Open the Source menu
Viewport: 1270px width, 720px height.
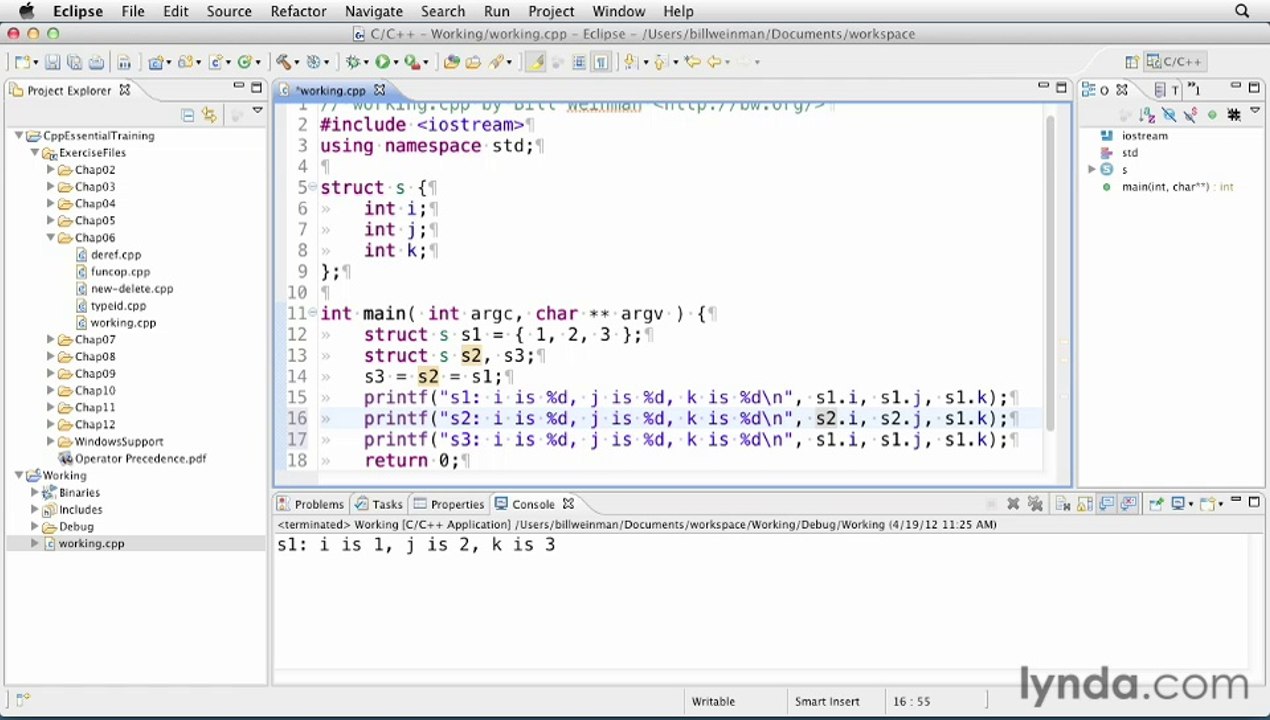229,11
